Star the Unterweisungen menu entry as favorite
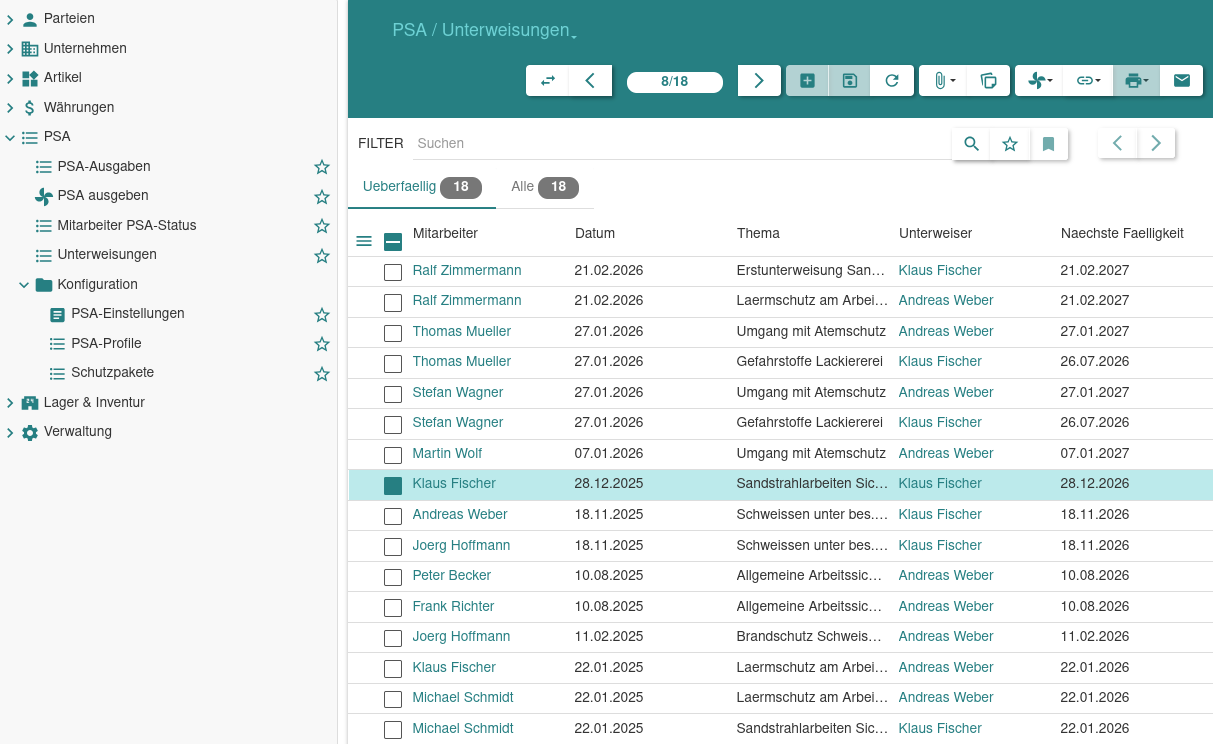The image size is (1213, 744). click(x=322, y=256)
